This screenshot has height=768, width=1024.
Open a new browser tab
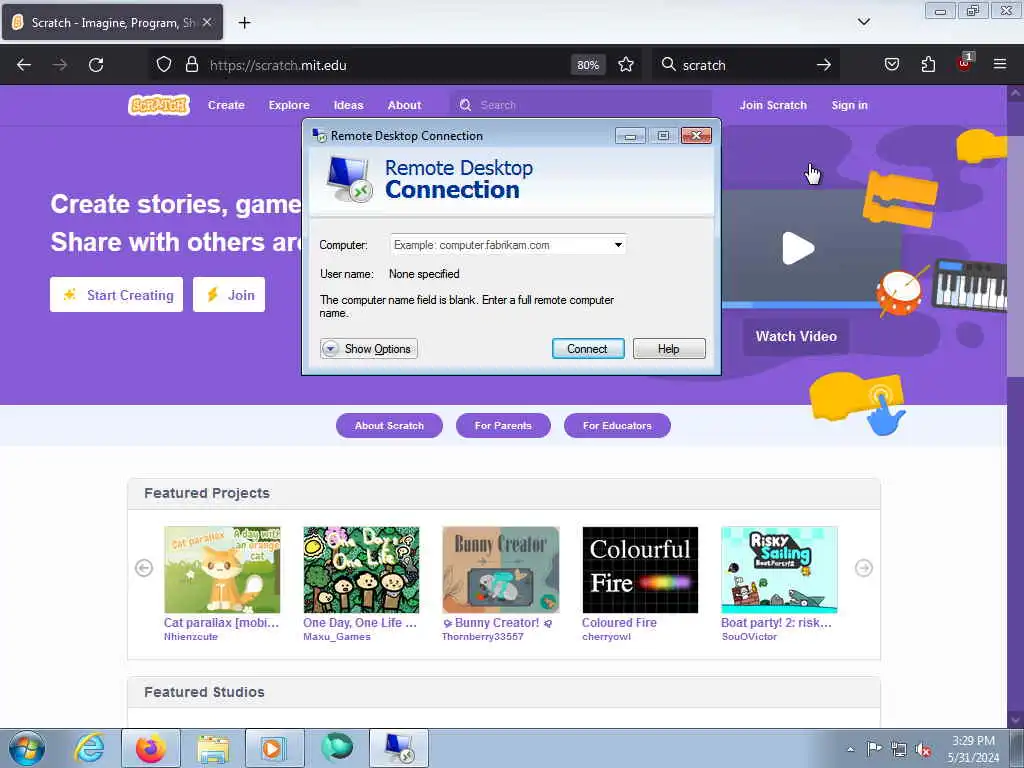pos(244,23)
